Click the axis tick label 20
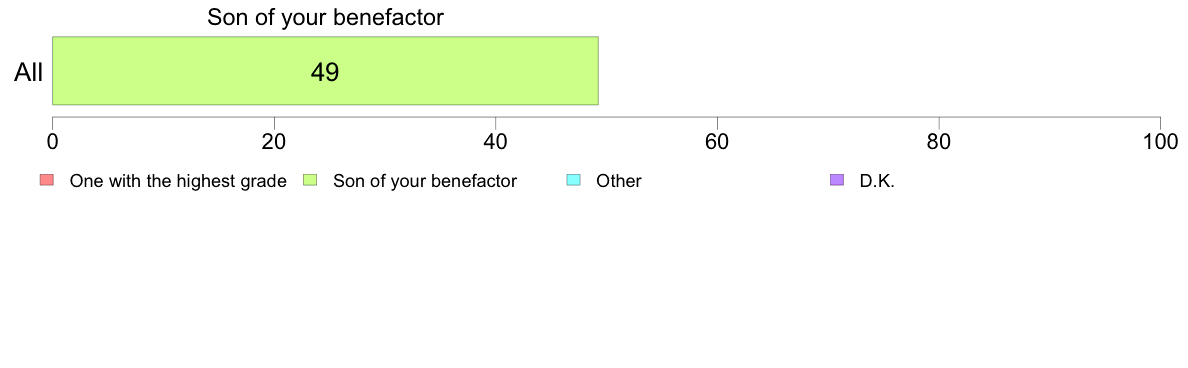This screenshot has width=1188, height=368. 274,142
